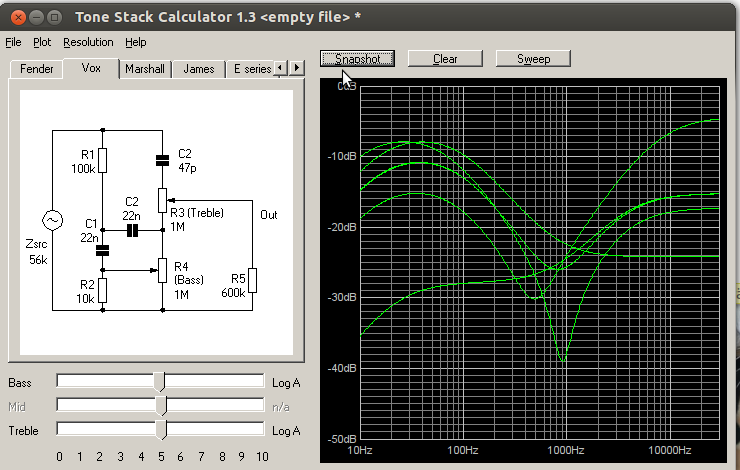Click the Mid slider handle
This screenshot has width=740, height=470.
click(x=161, y=405)
